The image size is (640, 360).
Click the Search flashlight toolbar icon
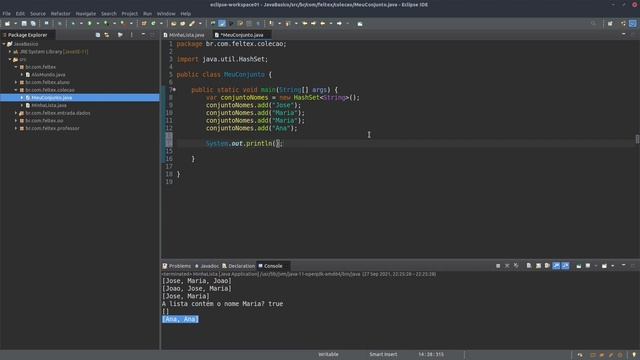coord(191,24)
